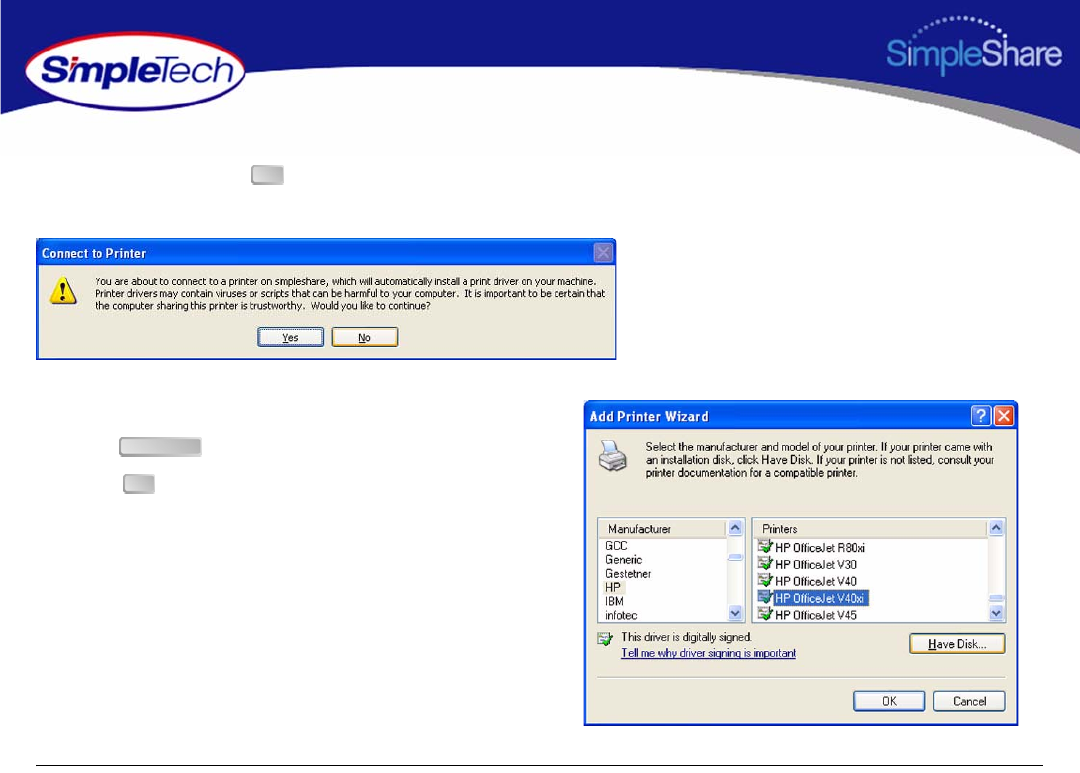The width and height of the screenshot is (1080, 773).
Task: Select IBM in Manufacturer list
Action: [614, 601]
